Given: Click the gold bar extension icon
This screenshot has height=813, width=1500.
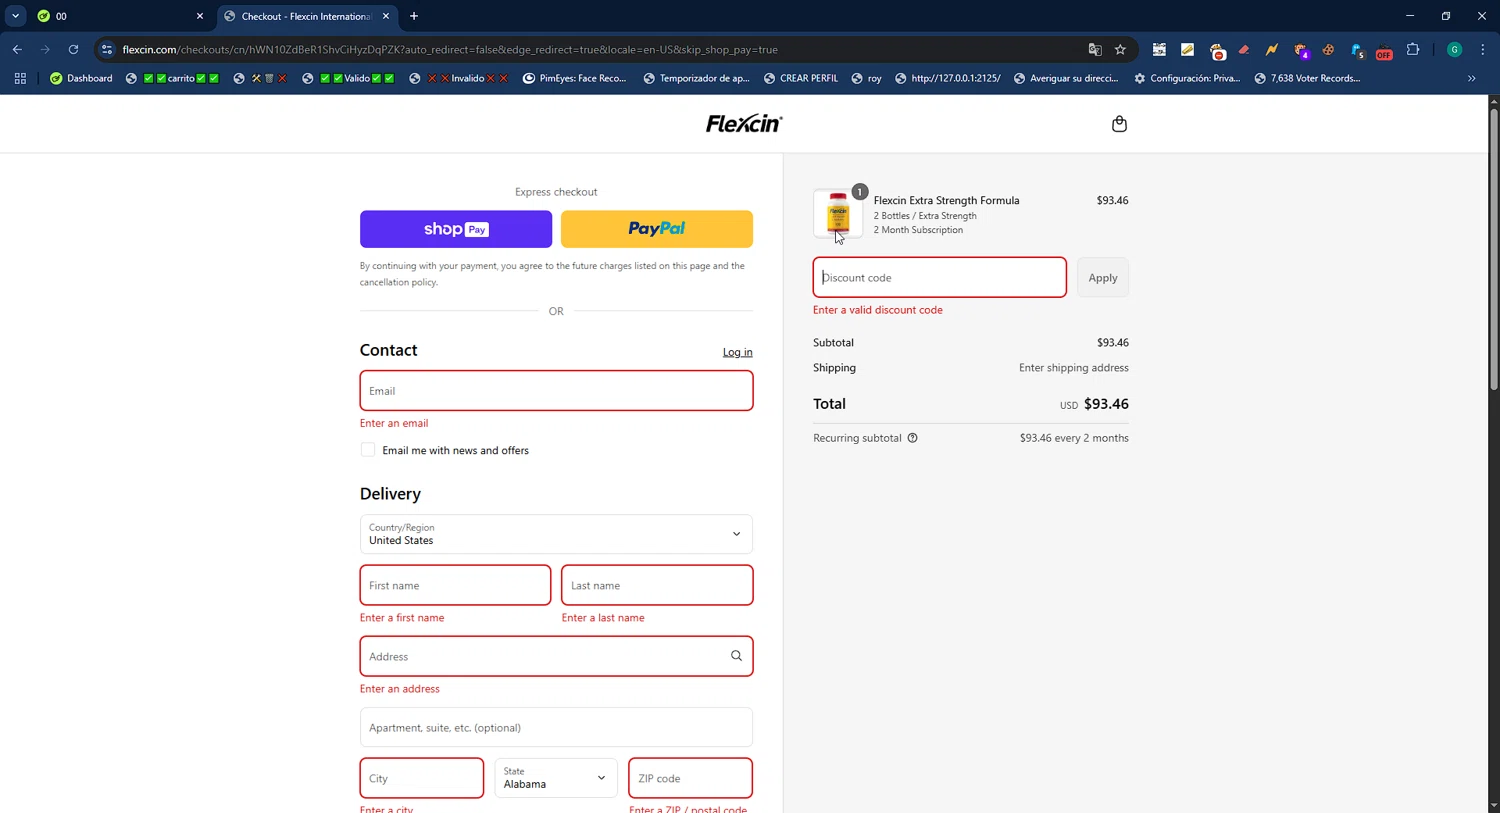Looking at the screenshot, I should click(1187, 49).
